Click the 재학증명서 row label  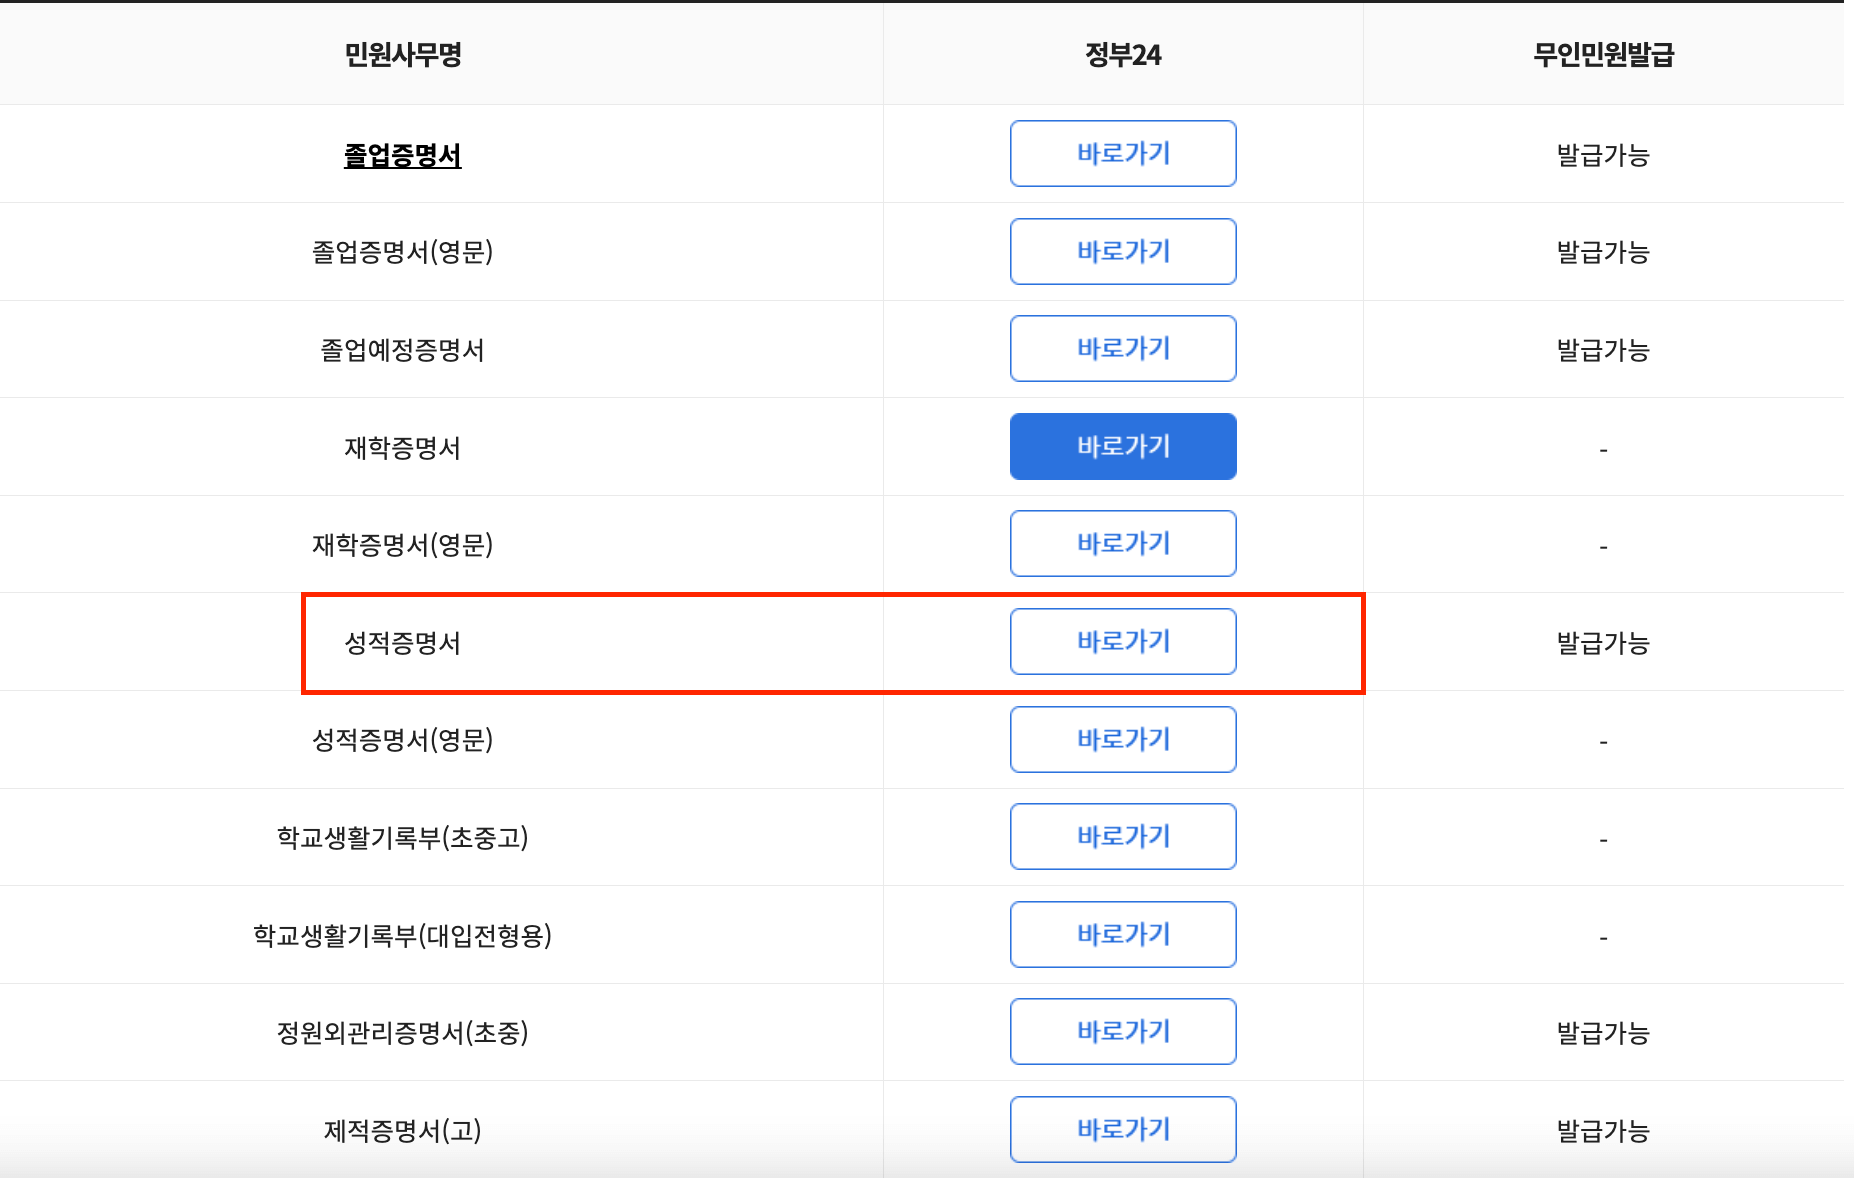click(400, 446)
